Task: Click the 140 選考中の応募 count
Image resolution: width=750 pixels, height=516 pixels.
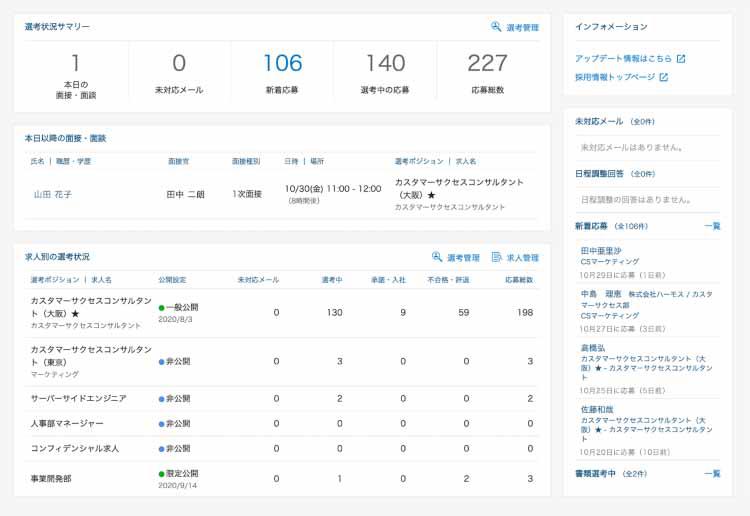Action: pos(386,63)
